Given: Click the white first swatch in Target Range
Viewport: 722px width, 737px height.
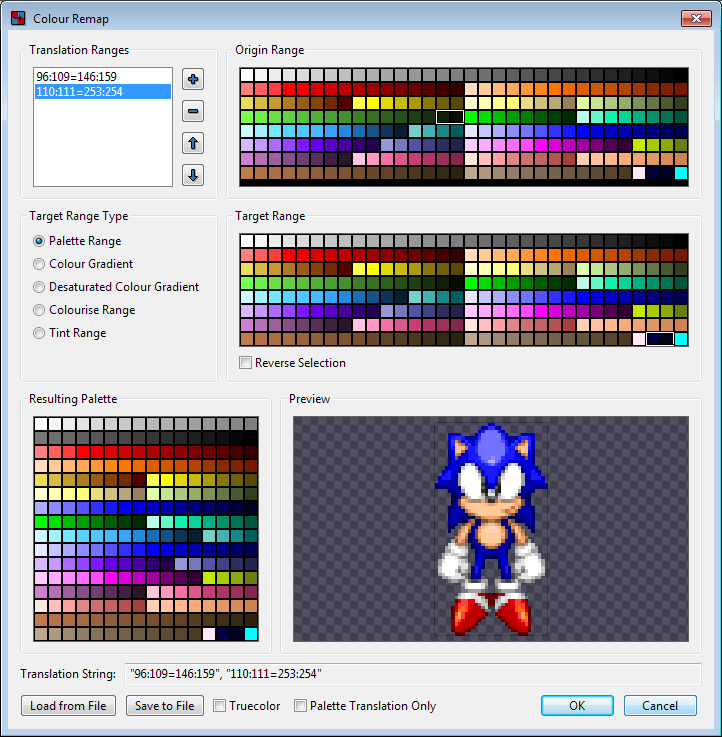Looking at the screenshot, I should click(247, 241).
